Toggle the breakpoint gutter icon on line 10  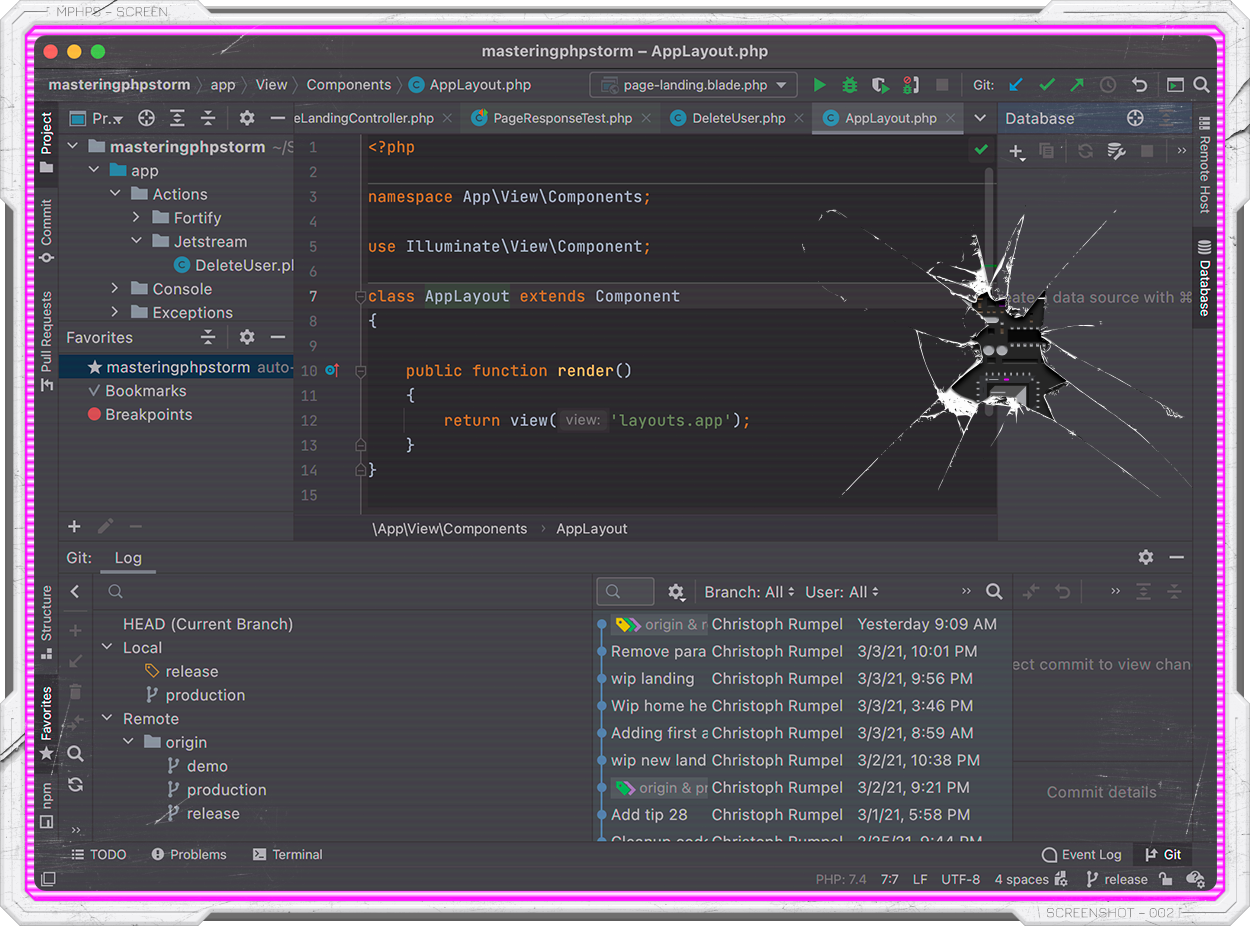[x=332, y=370]
